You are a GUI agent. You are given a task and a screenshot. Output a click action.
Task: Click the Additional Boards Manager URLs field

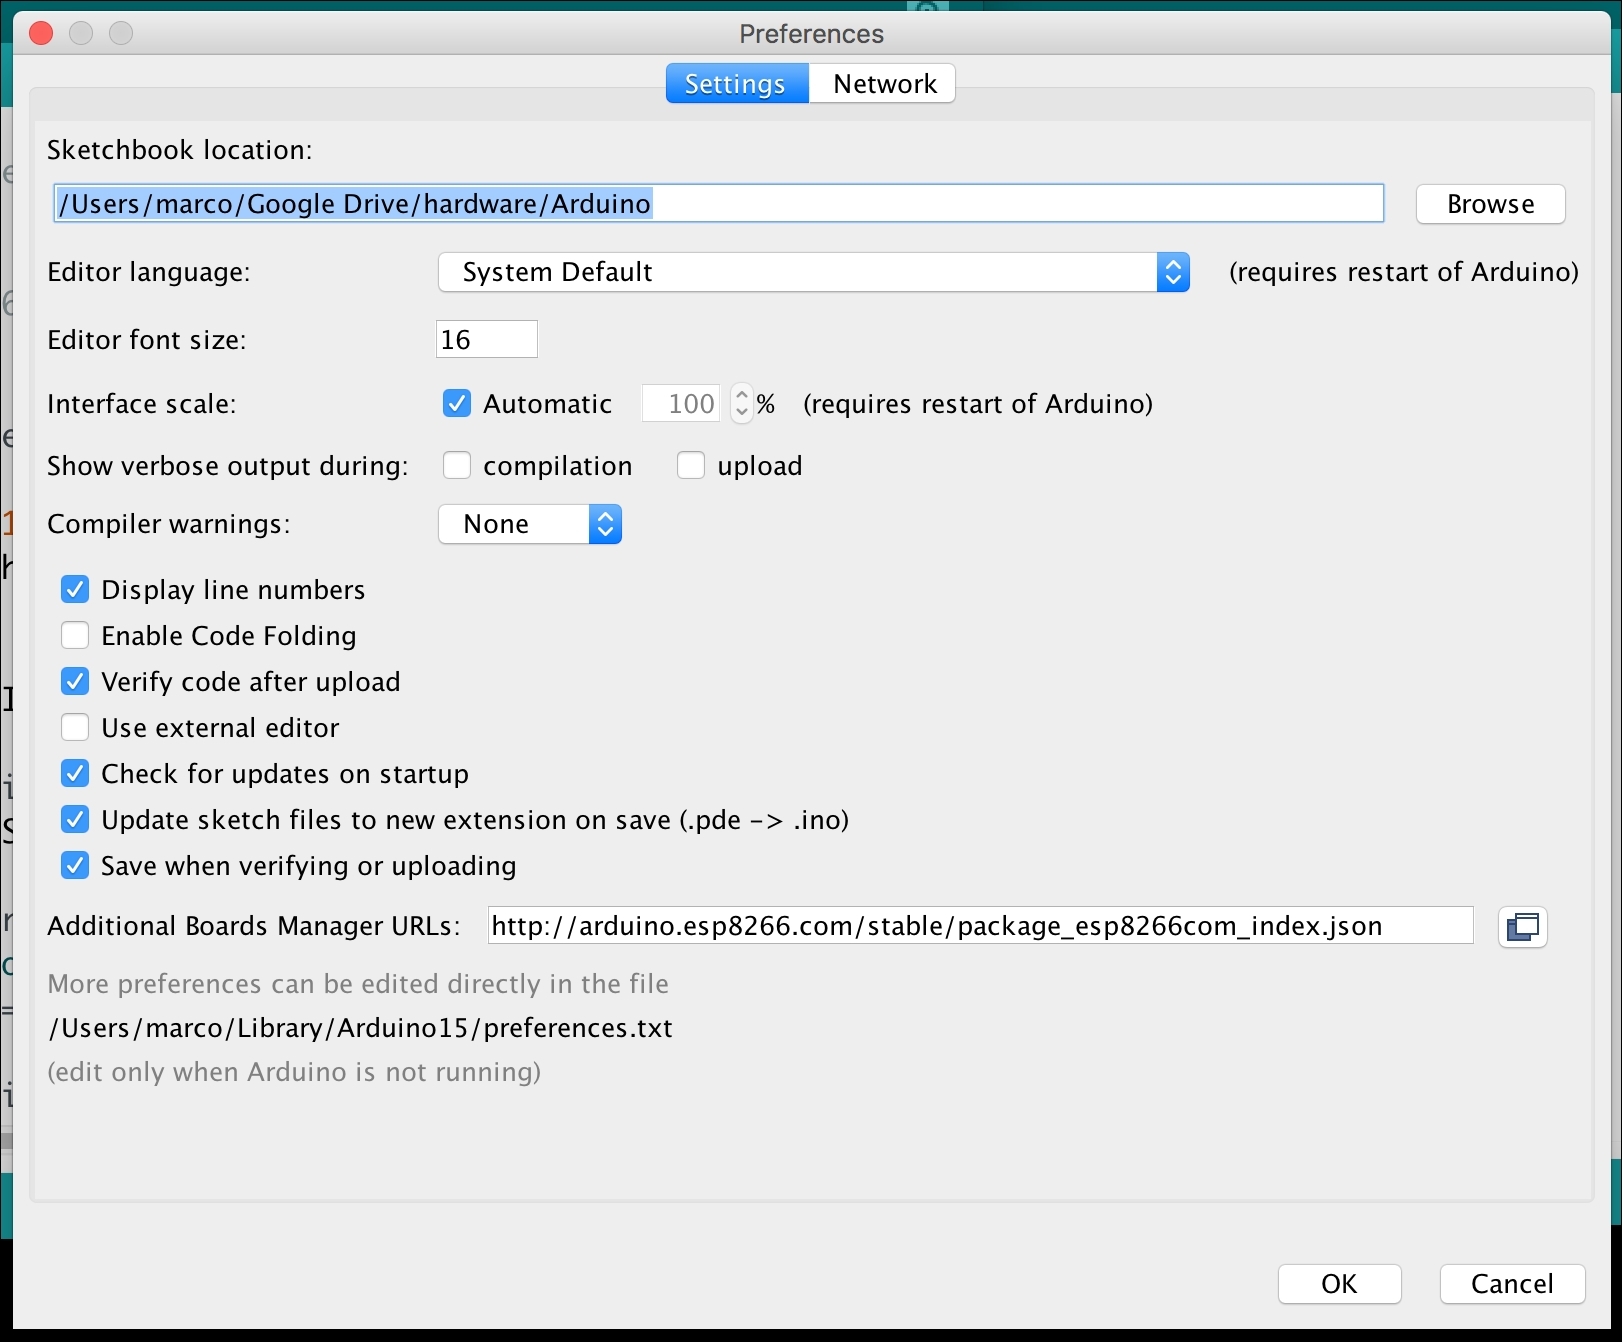(x=980, y=926)
